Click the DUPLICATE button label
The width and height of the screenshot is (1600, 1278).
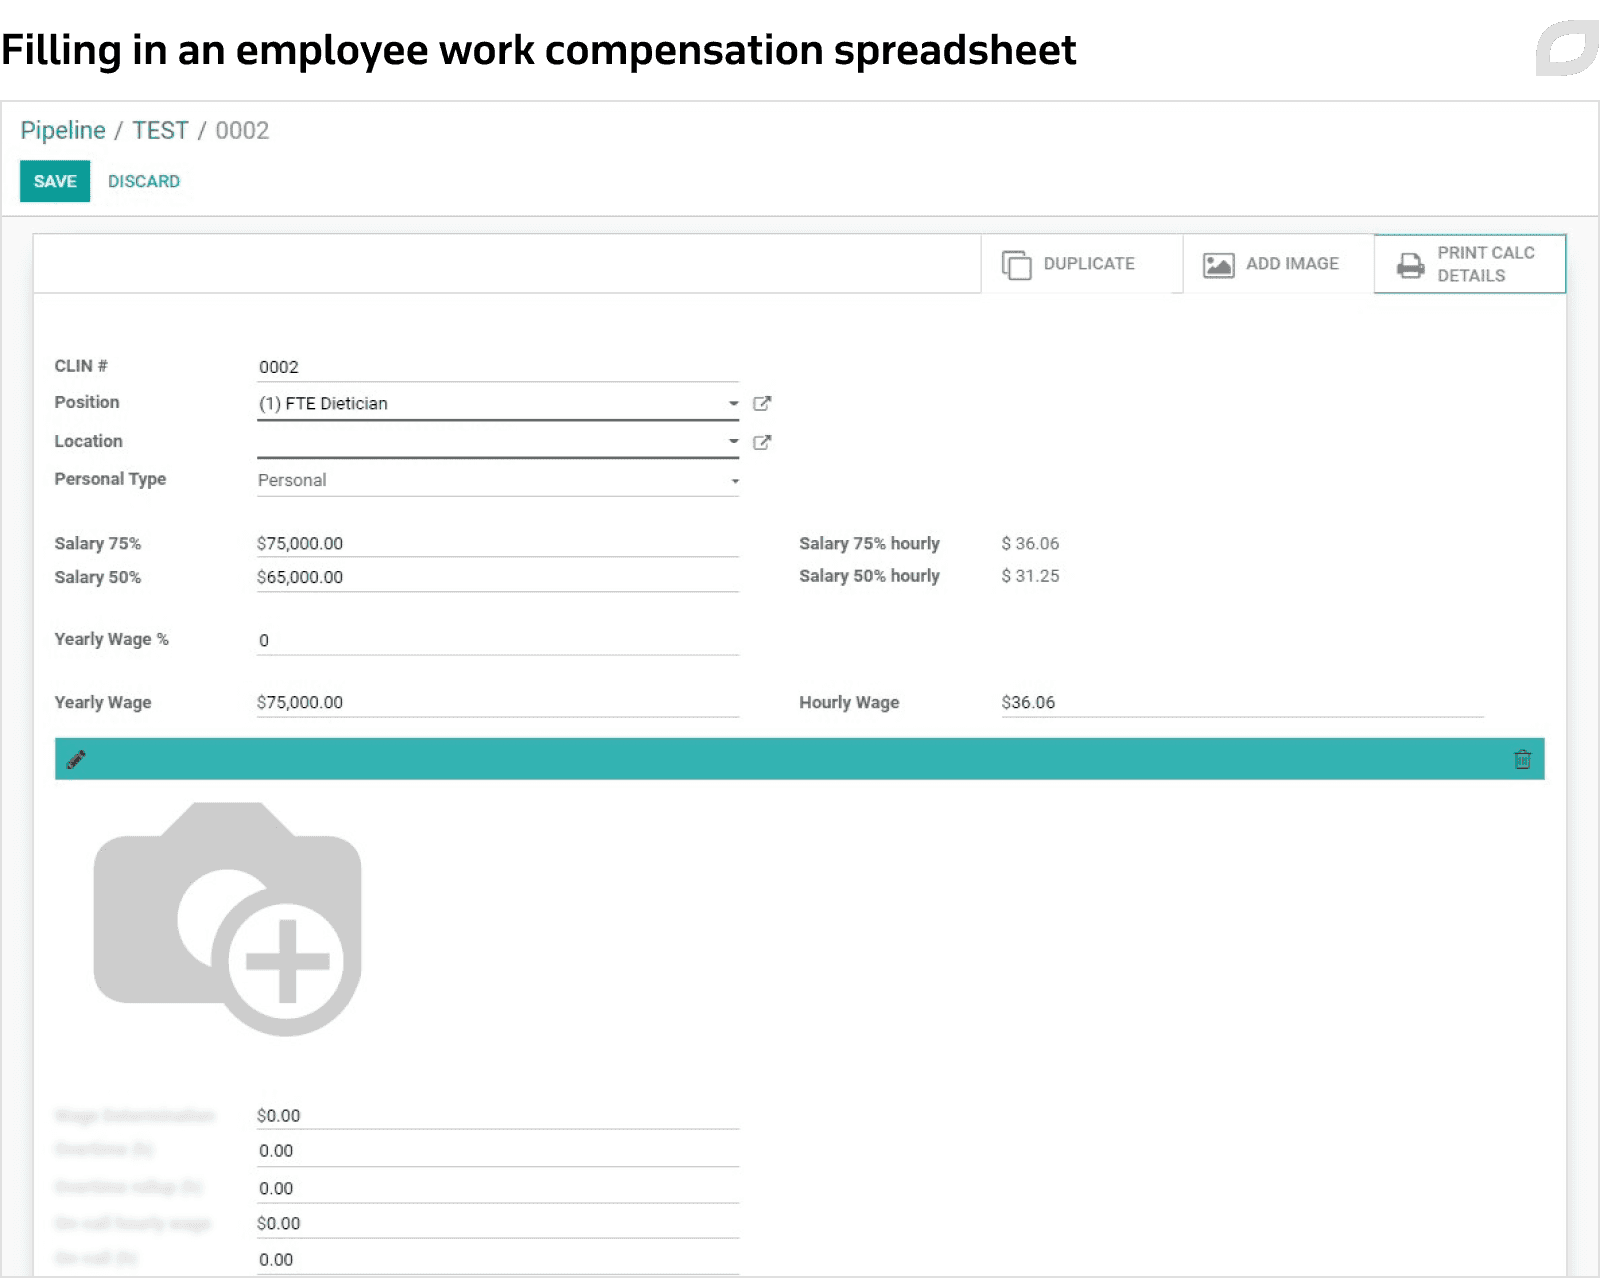[1089, 264]
